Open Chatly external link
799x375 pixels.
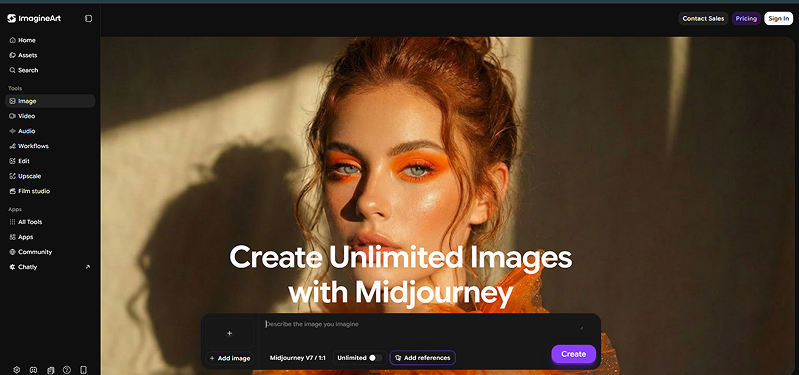pos(50,267)
